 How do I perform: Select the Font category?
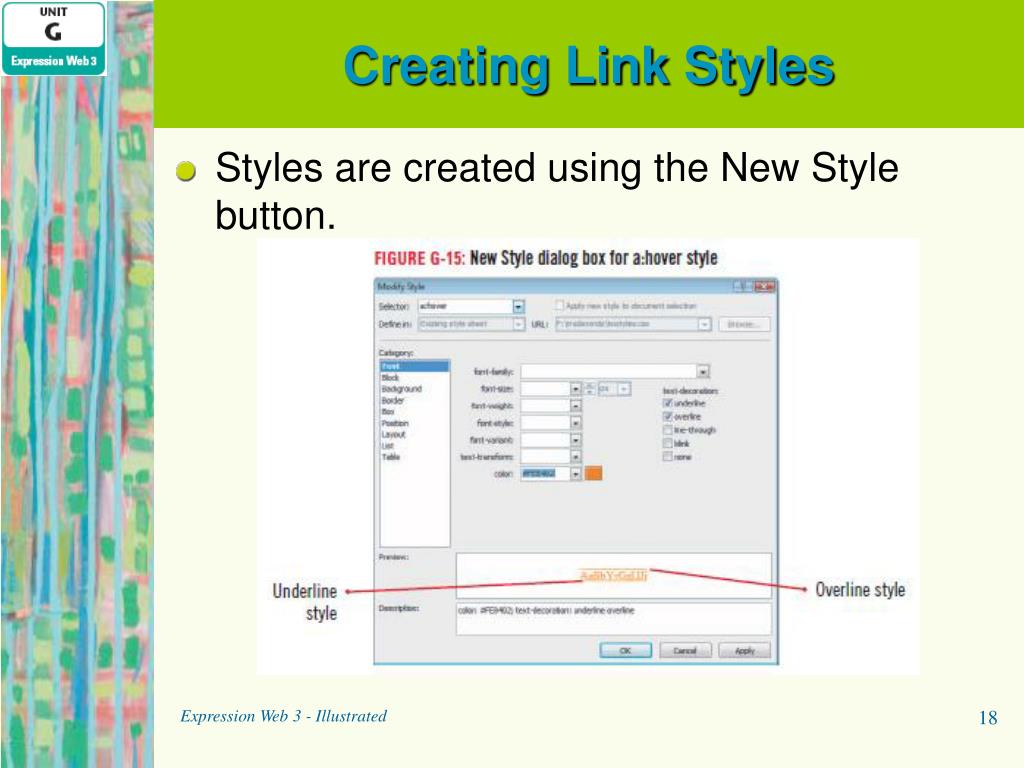[x=415, y=366]
